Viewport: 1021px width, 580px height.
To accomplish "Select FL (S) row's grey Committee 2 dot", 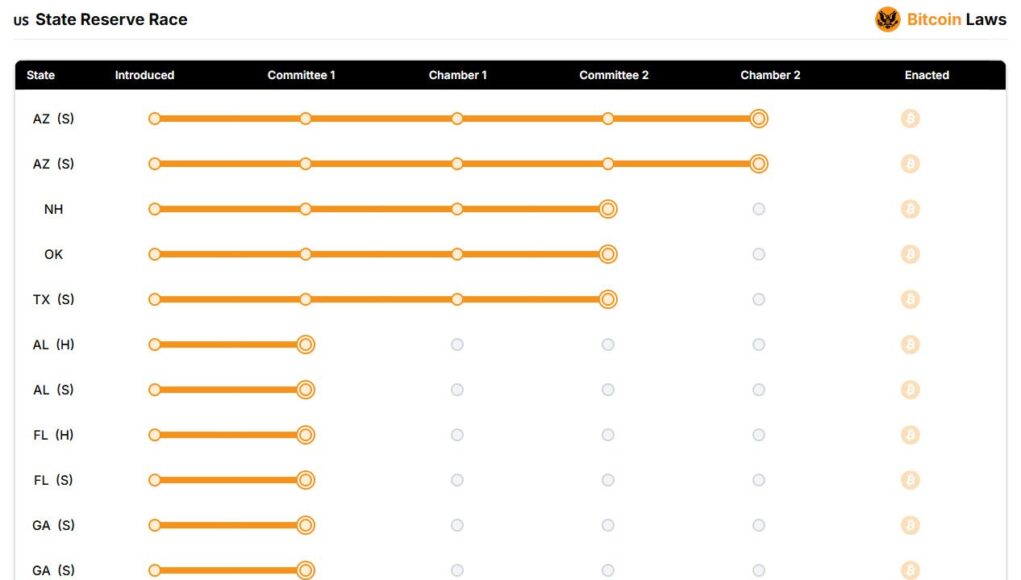I will coord(608,480).
